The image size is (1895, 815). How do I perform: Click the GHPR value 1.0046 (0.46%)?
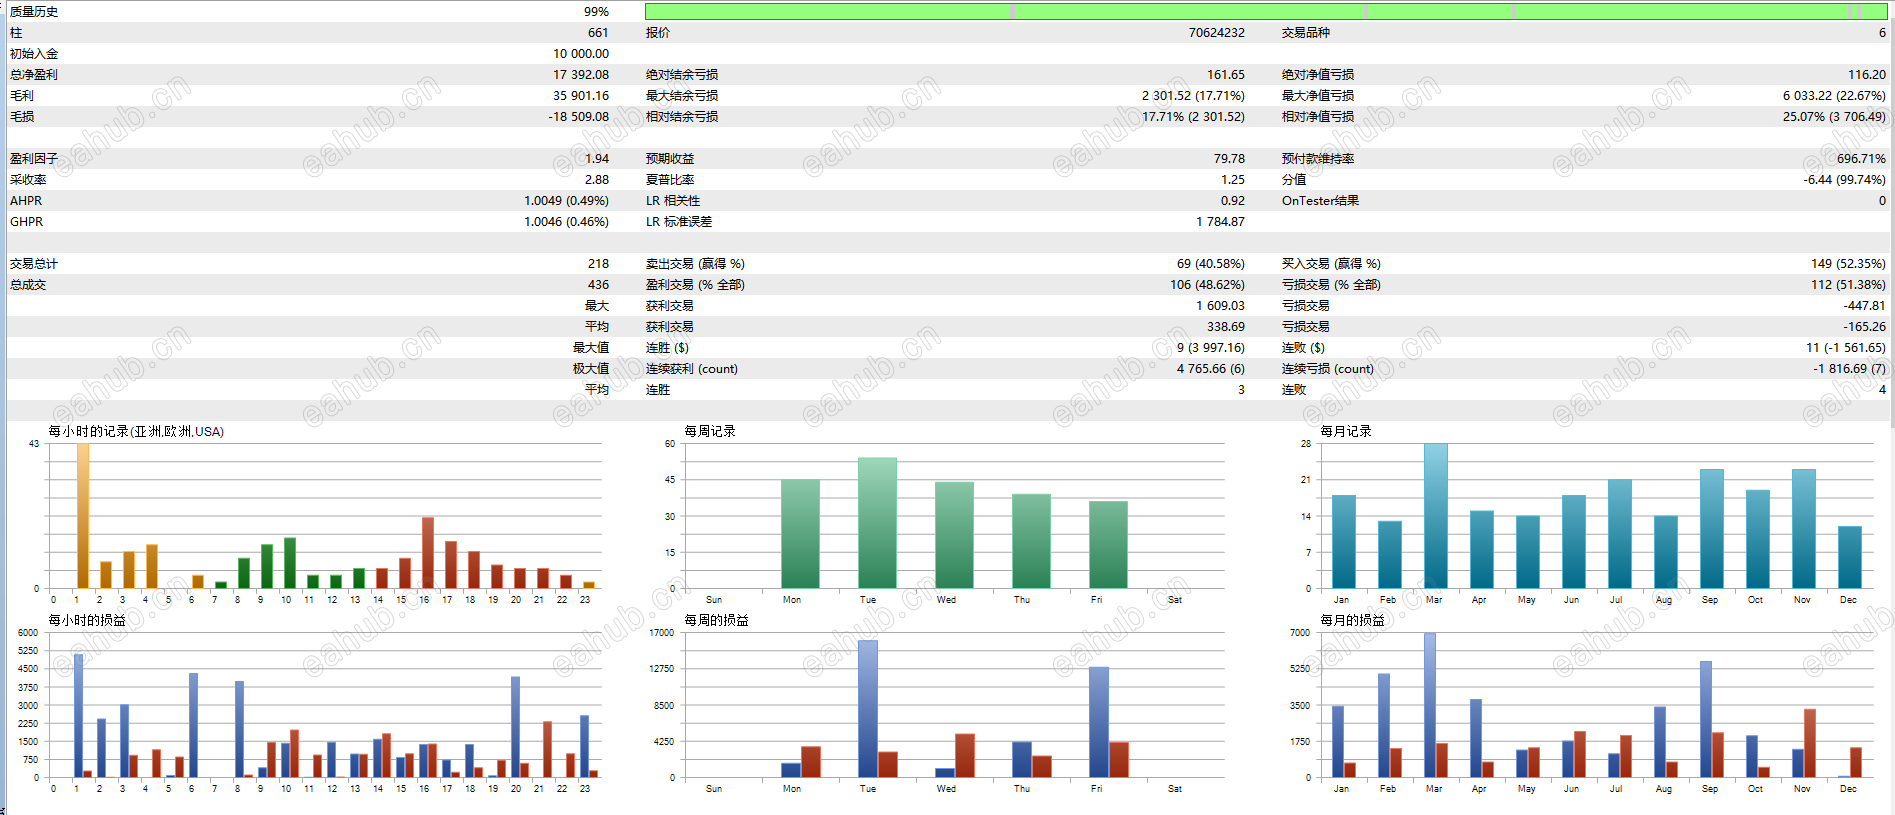click(566, 222)
